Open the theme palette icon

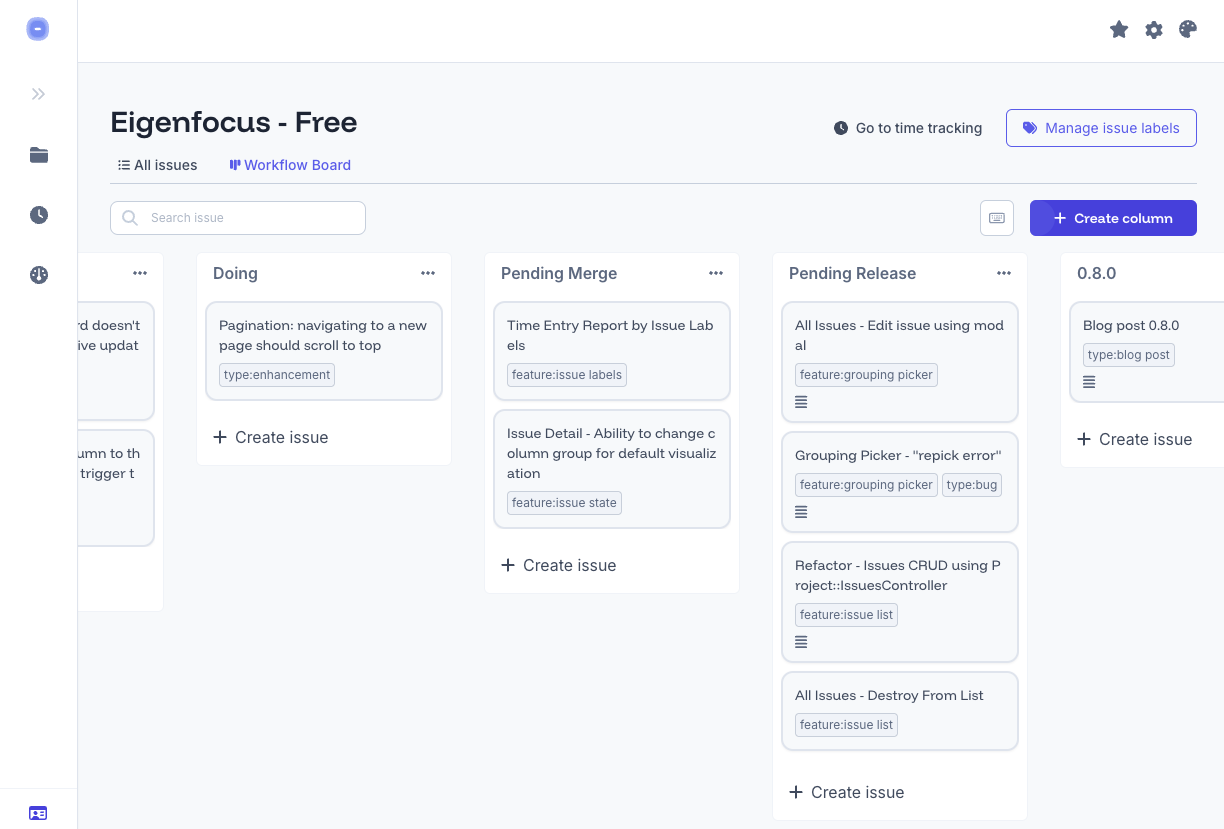[x=1188, y=30]
